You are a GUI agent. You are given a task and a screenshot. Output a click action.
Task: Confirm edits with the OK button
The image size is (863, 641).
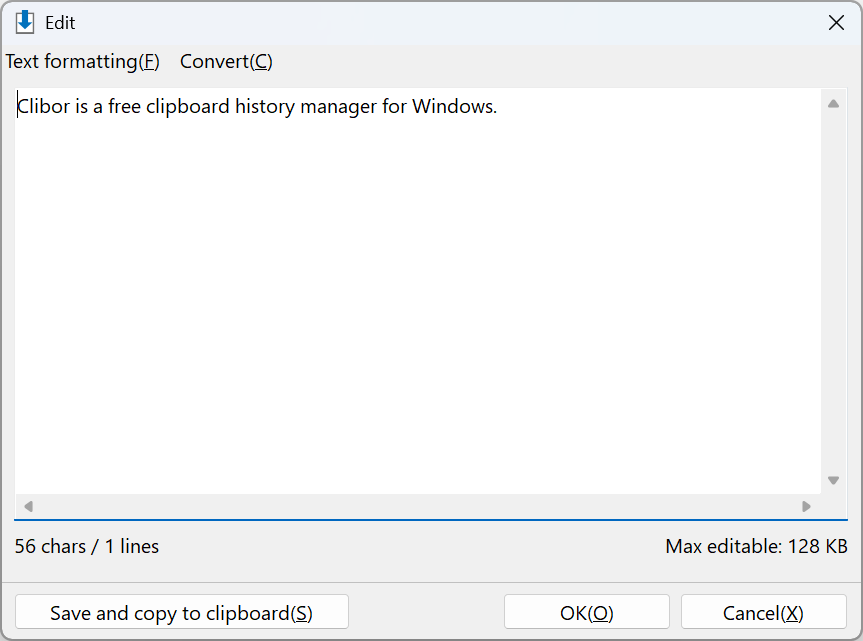(x=587, y=612)
